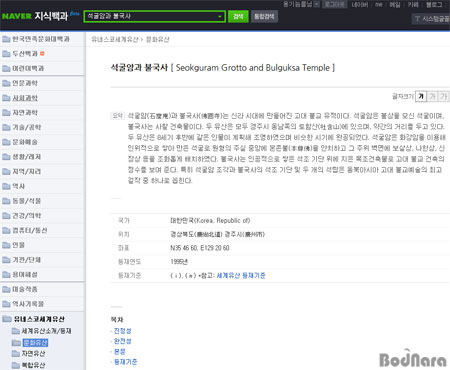450x370 pixels.
Task: Open the 세계유산 등재기준 link
Action: pos(241,275)
